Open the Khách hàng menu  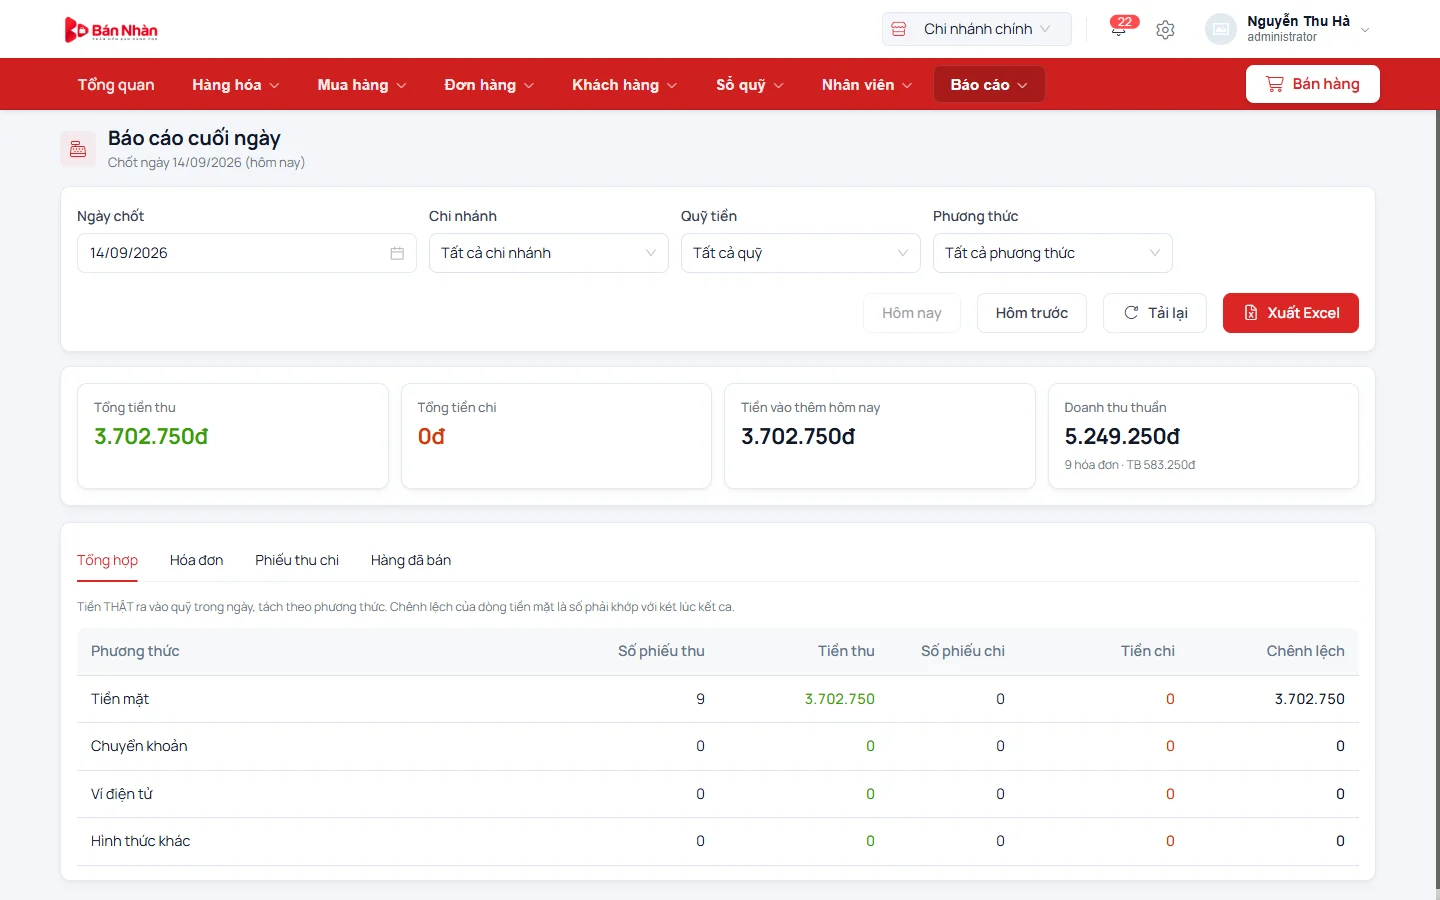coord(625,85)
